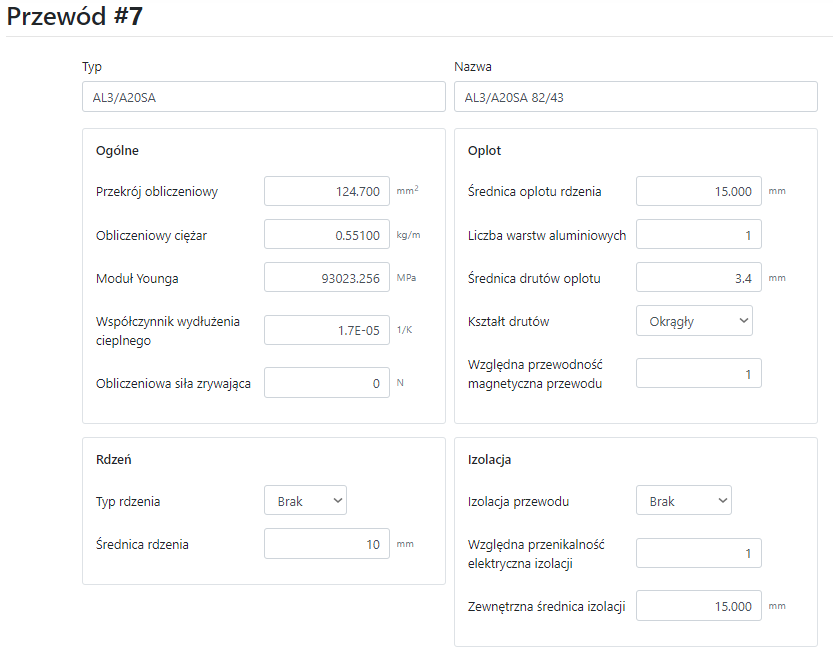Click the Nazwa text field
This screenshot has width=833, height=655.
635,97
